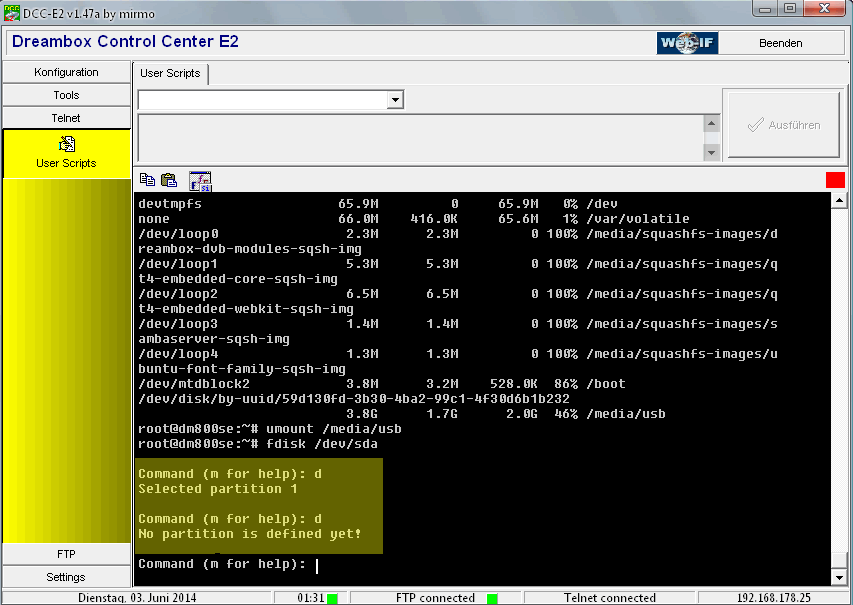Open the script selection dropdown arrow
Viewport: 853px width, 605px height.
pos(395,100)
